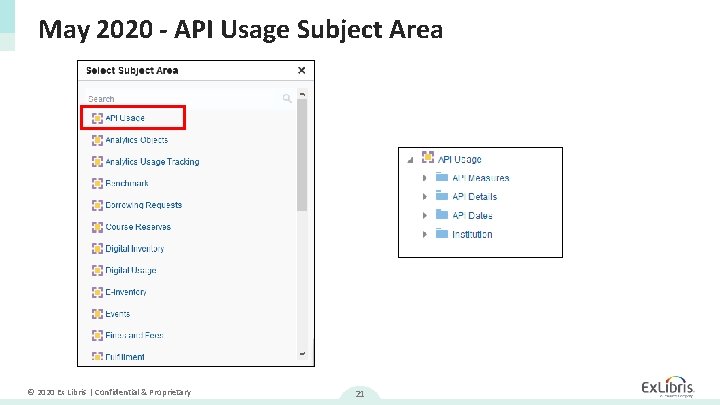720x405 pixels.
Task: Click the scrollbar down arrow
Action: [x=302, y=354]
